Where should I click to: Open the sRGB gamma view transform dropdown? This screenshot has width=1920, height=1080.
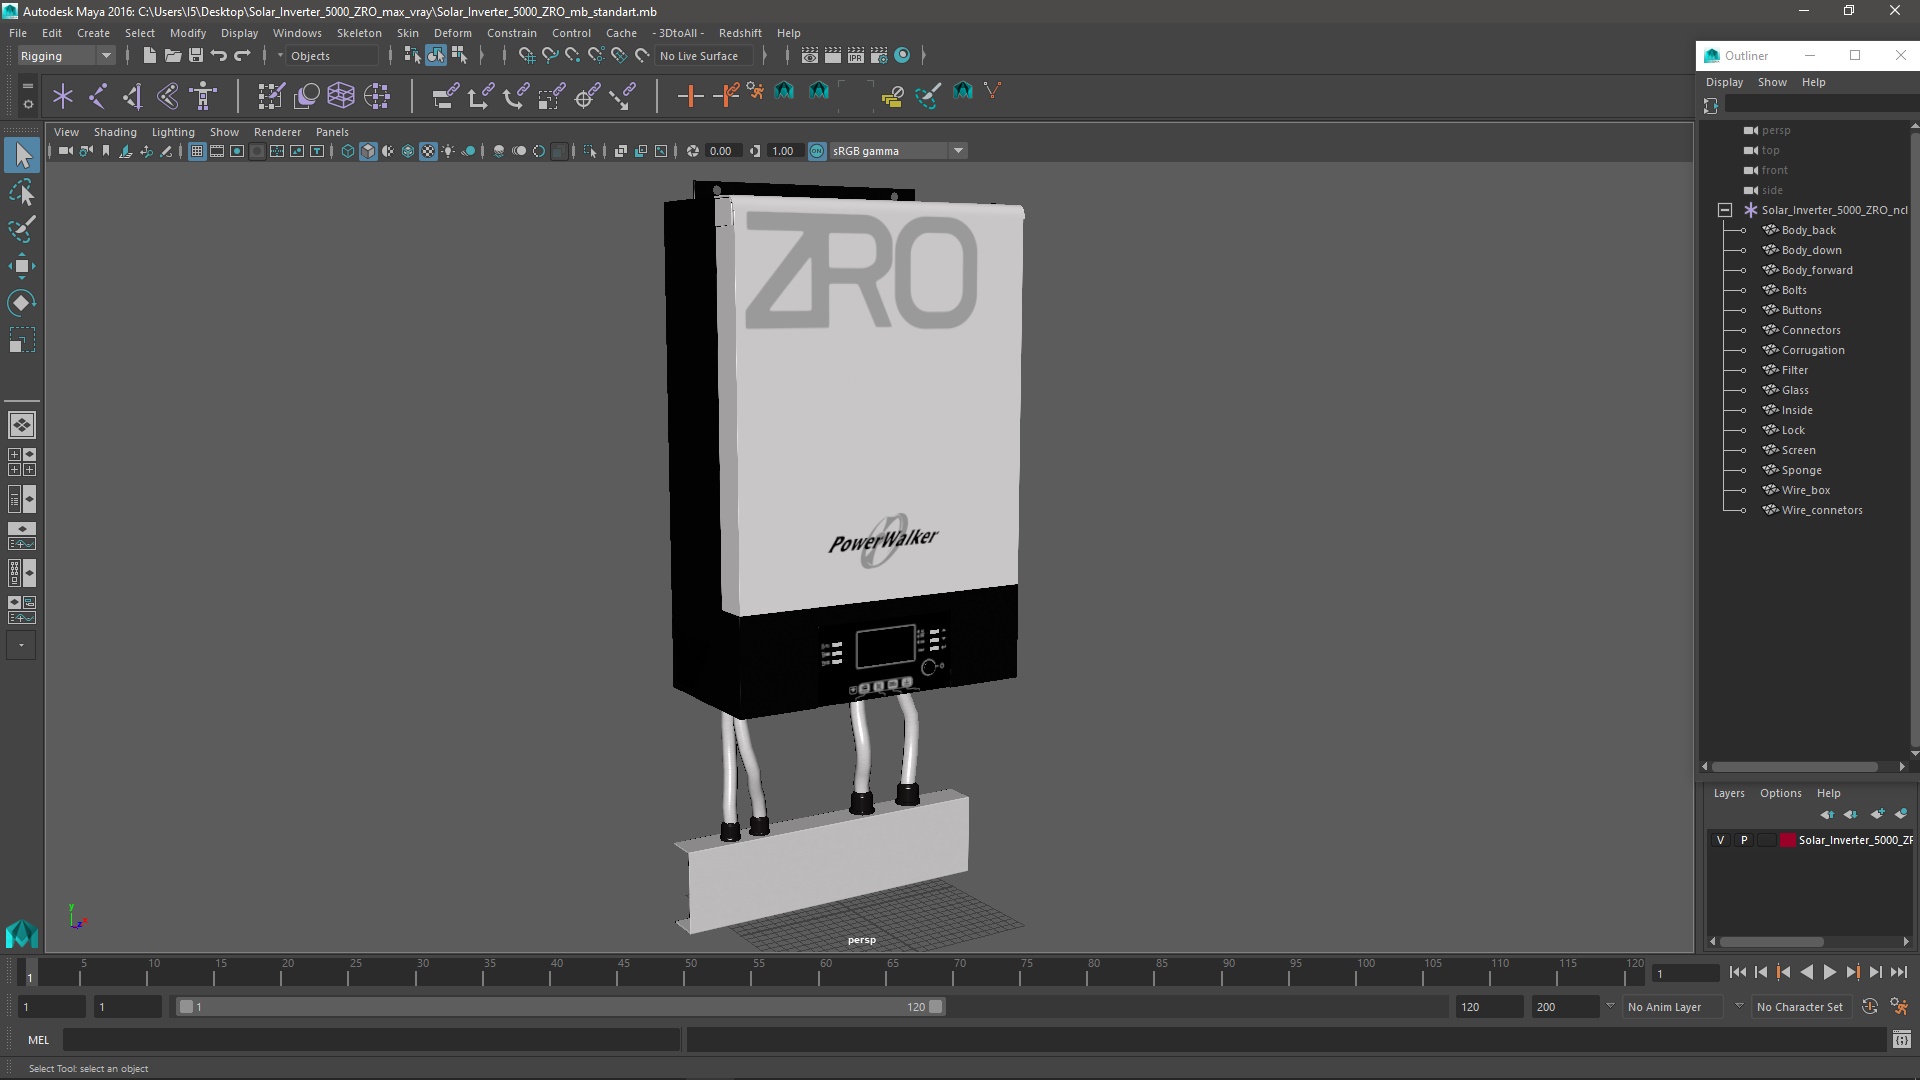(x=898, y=151)
